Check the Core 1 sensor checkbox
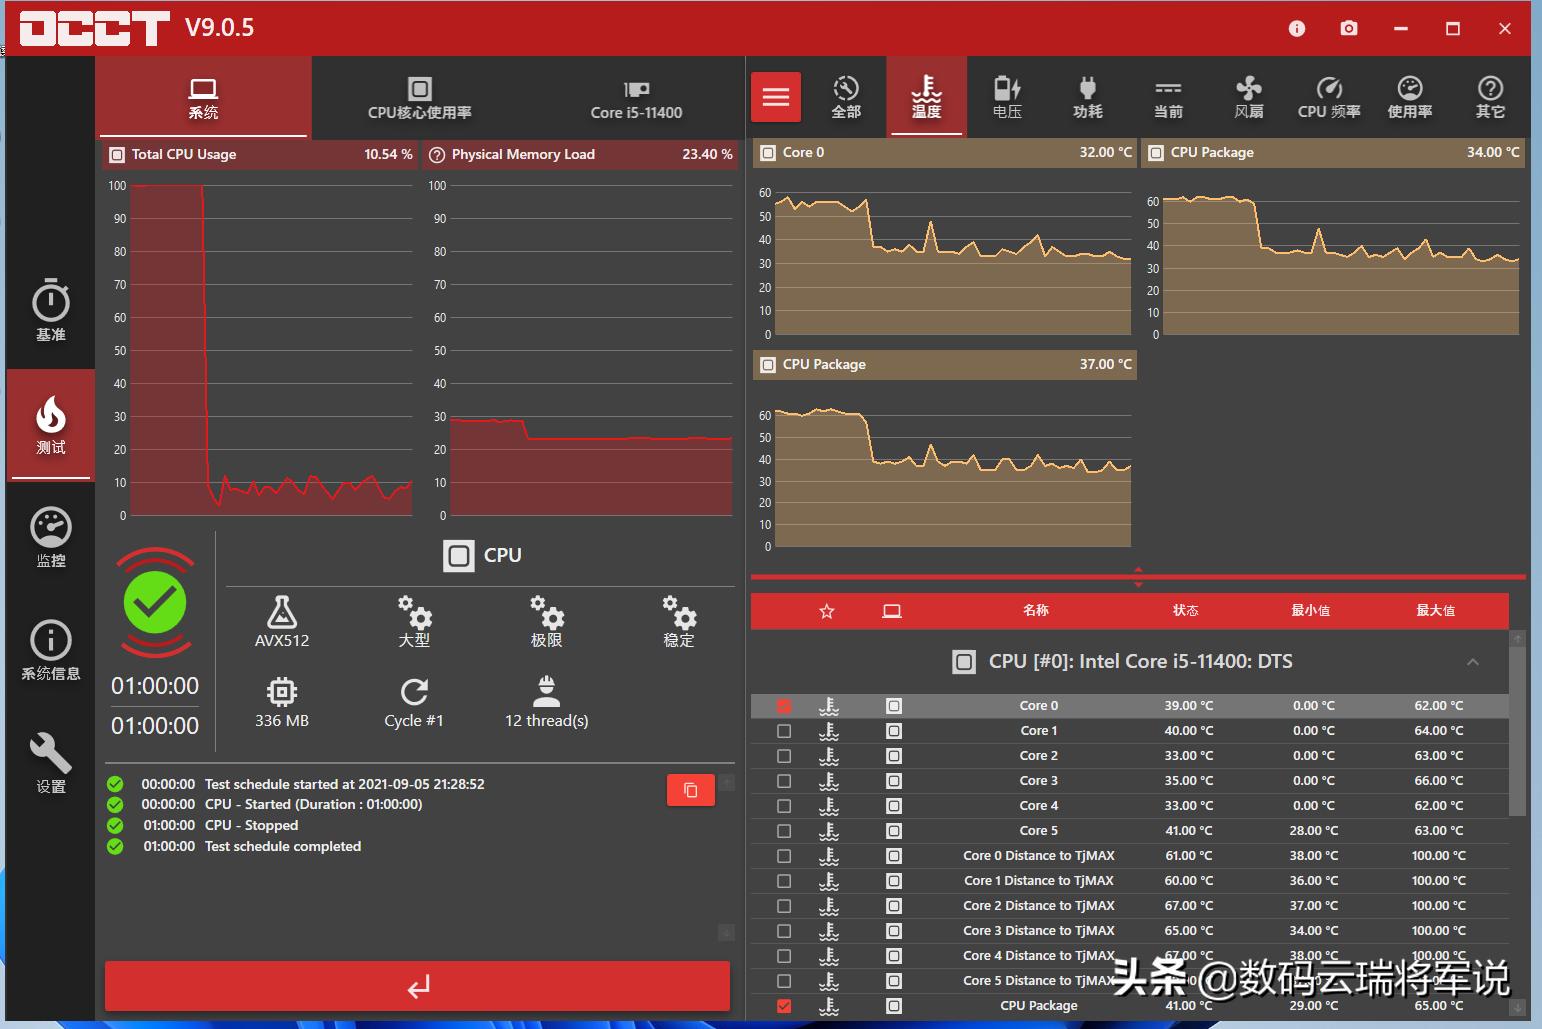This screenshot has width=1542, height=1029. coord(784,731)
